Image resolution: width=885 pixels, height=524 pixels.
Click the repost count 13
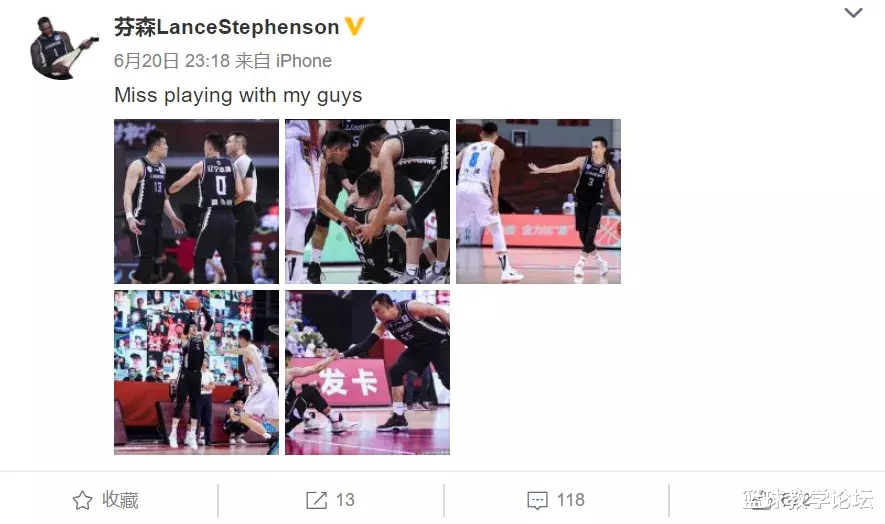[345, 500]
